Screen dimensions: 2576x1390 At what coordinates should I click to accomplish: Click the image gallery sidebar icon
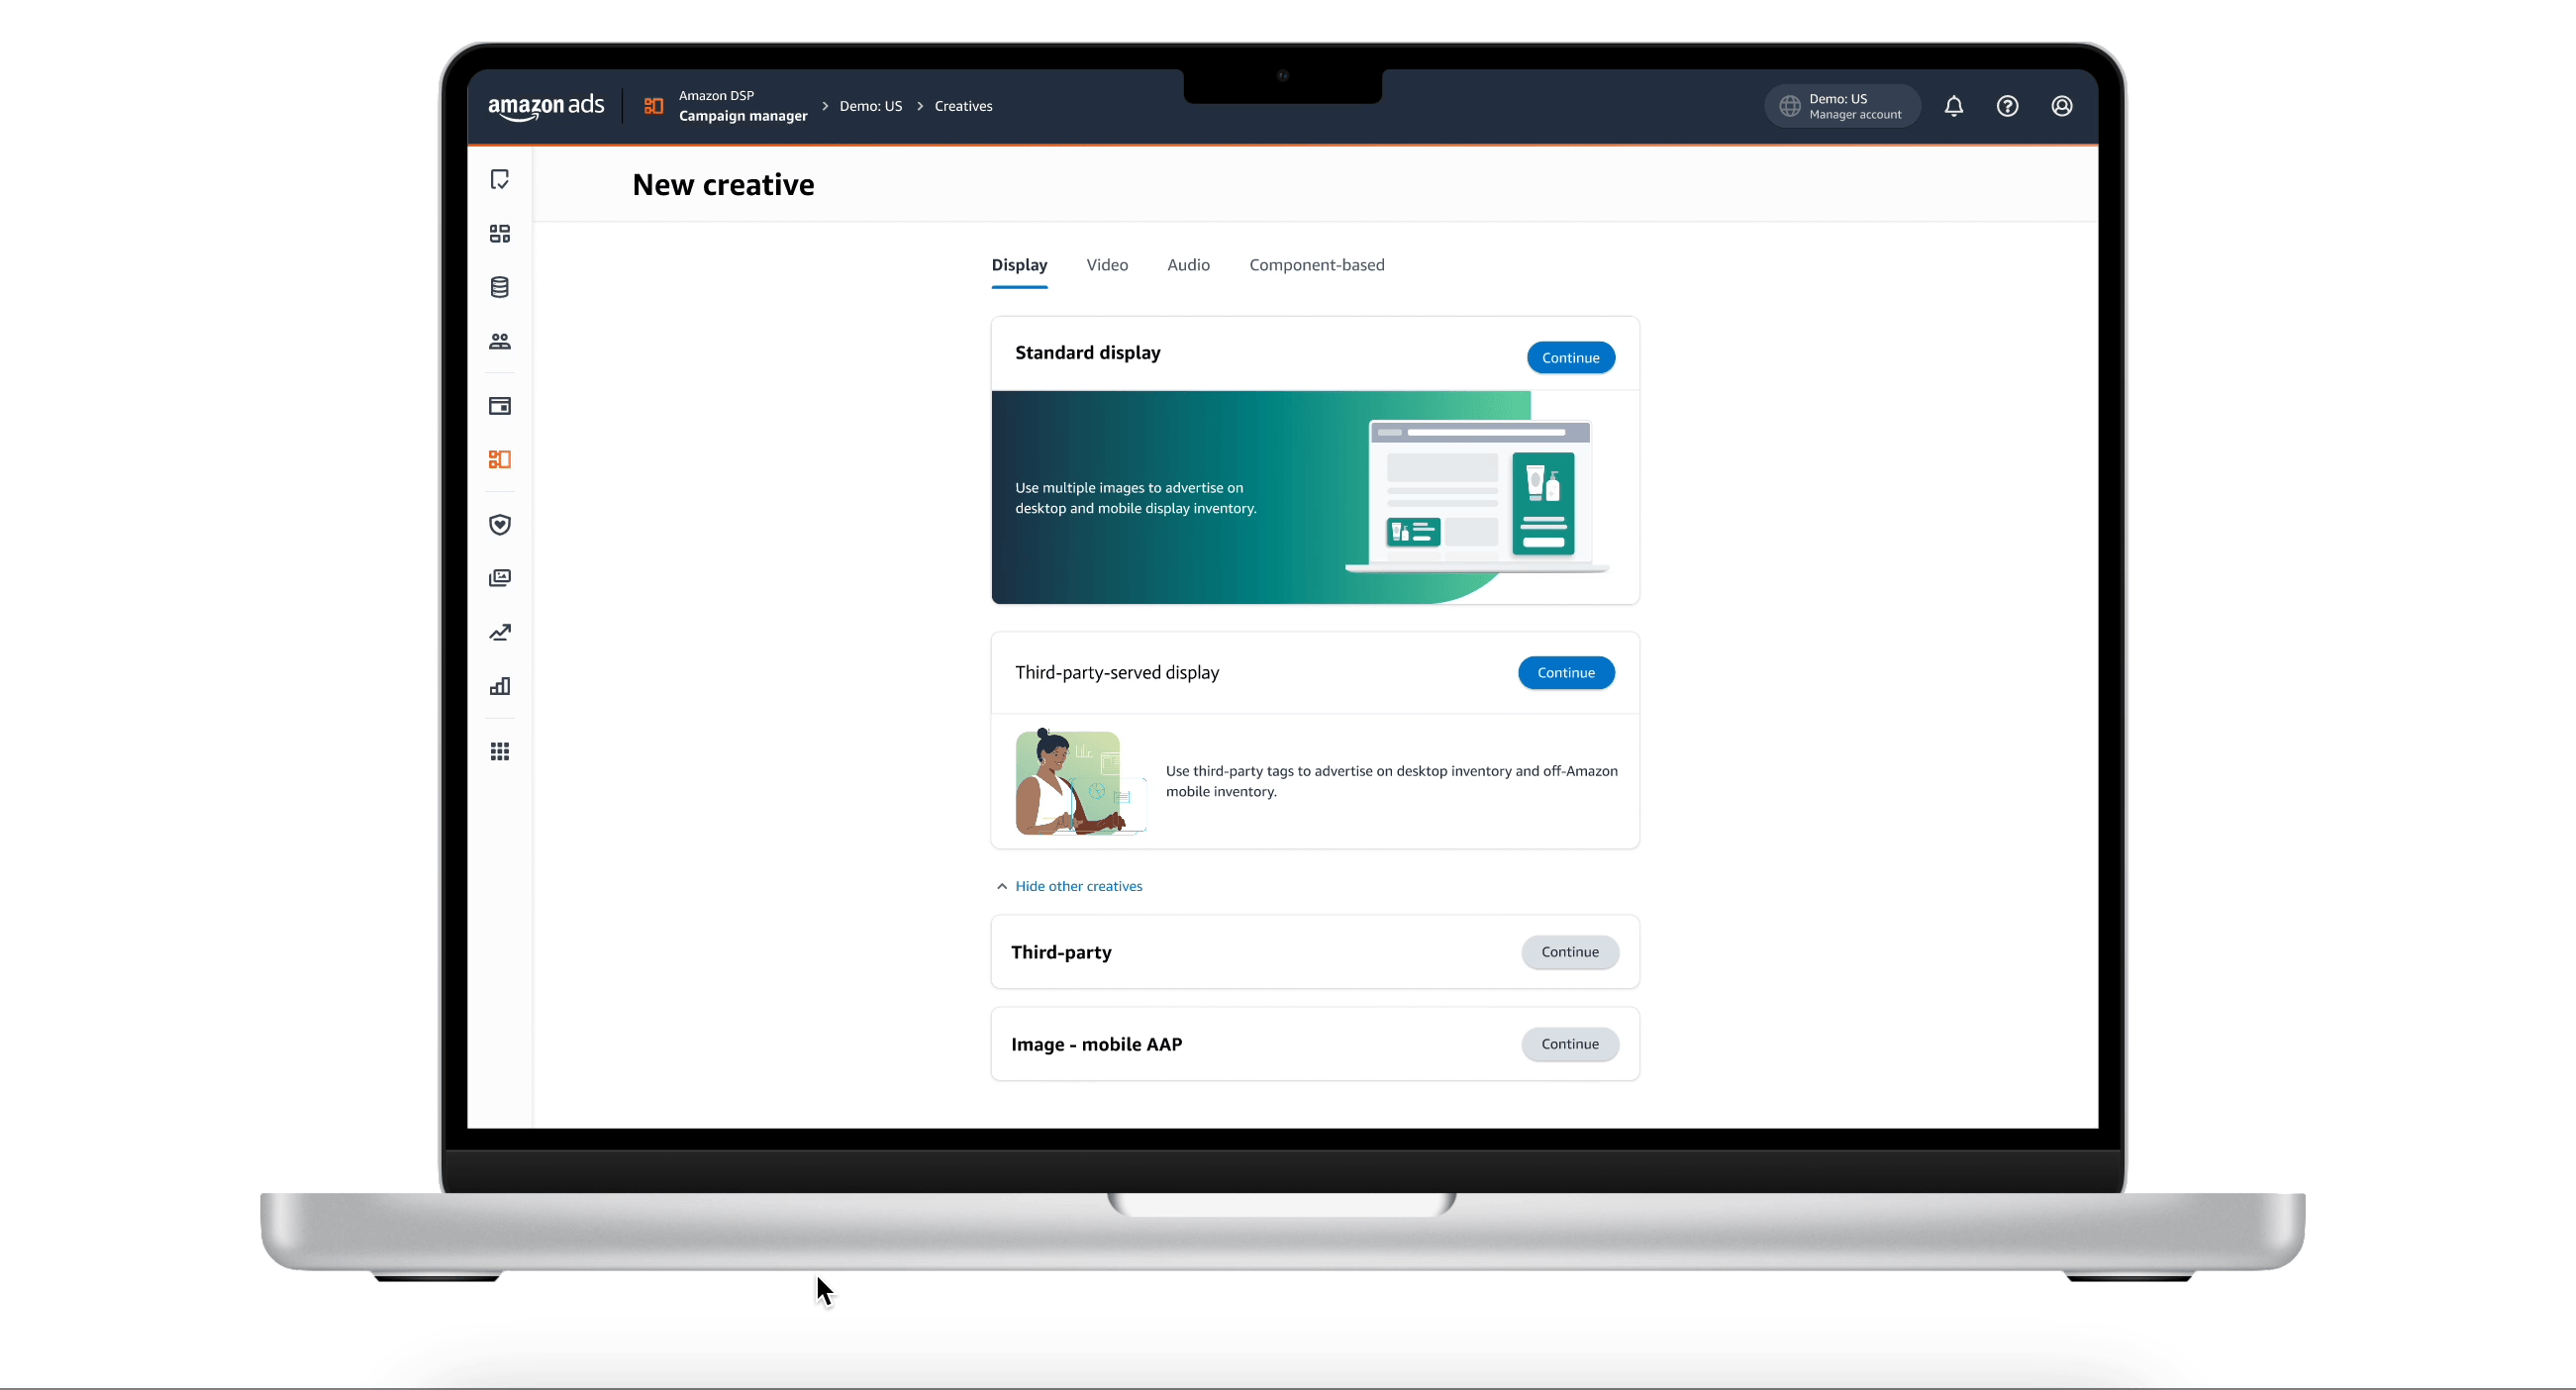click(x=500, y=578)
